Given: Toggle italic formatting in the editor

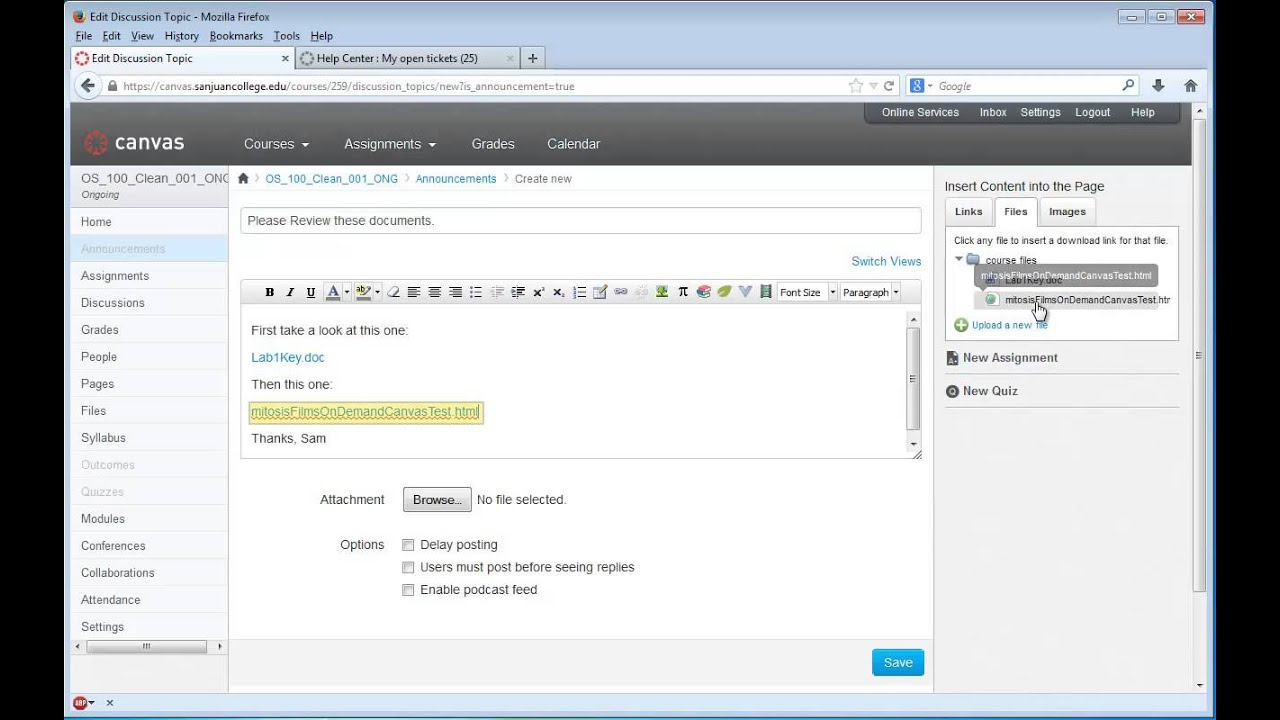Looking at the screenshot, I should pyautogui.click(x=290, y=292).
